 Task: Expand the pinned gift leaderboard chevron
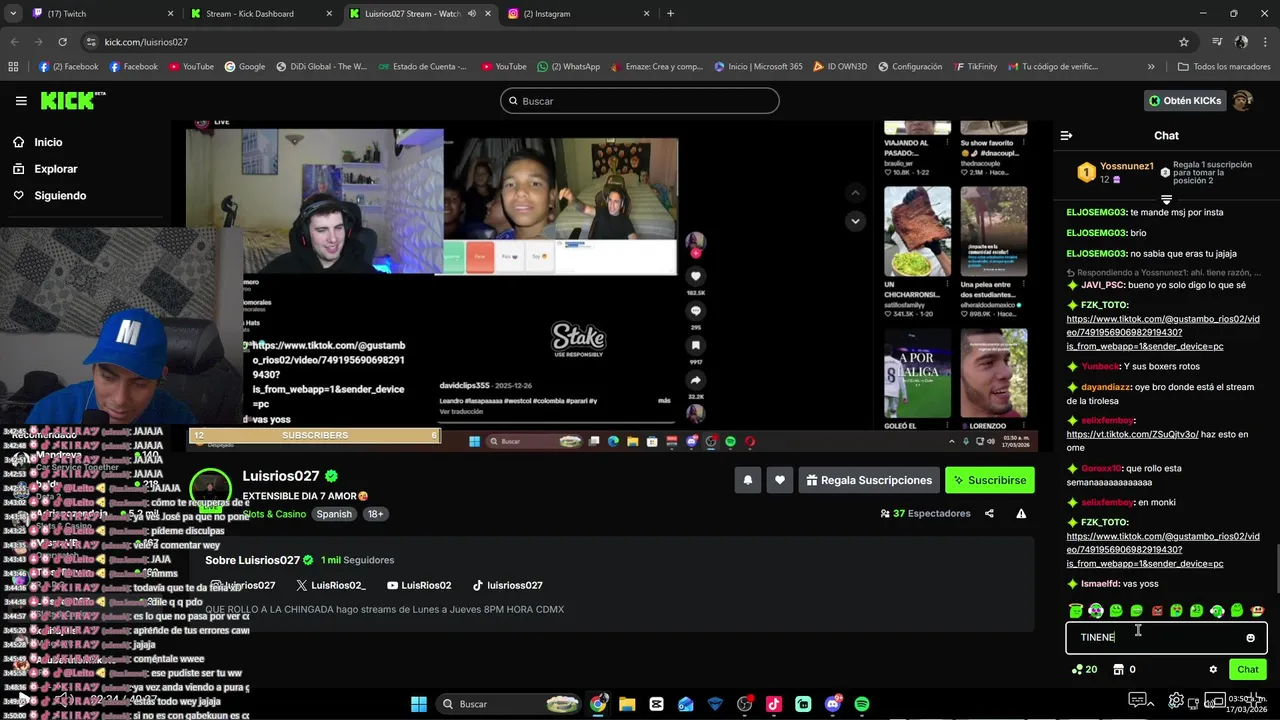click(1166, 200)
